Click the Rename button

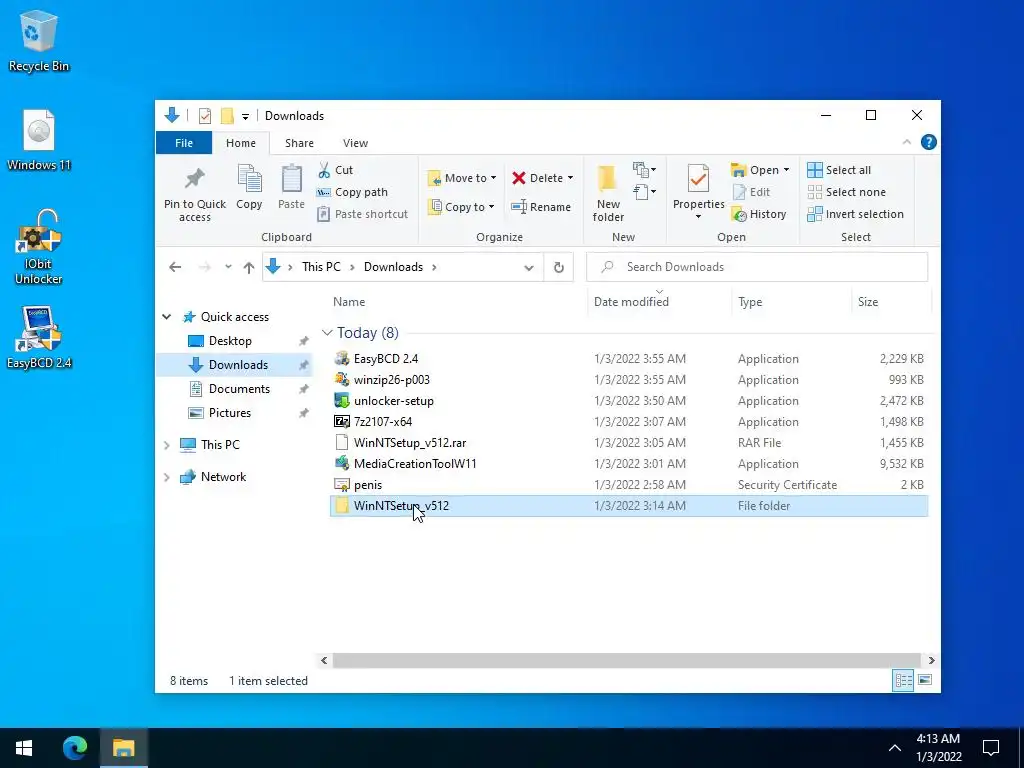click(x=541, y=207)
